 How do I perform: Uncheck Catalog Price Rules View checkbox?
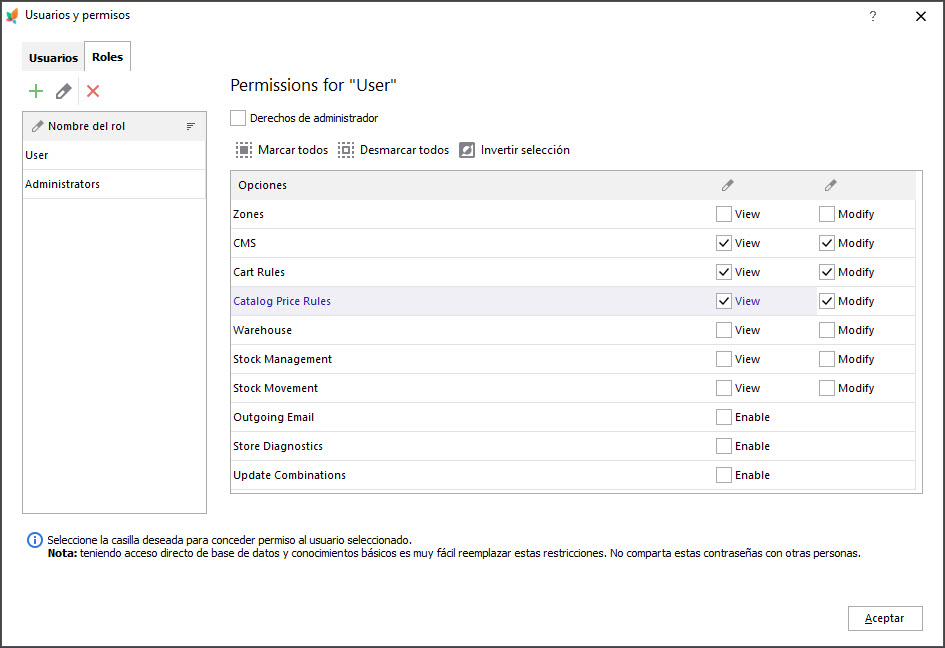coord(724,301)
